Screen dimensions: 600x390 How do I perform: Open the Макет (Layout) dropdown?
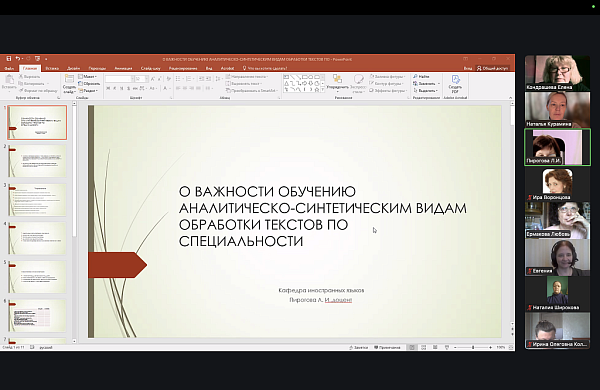click(88, 77)
